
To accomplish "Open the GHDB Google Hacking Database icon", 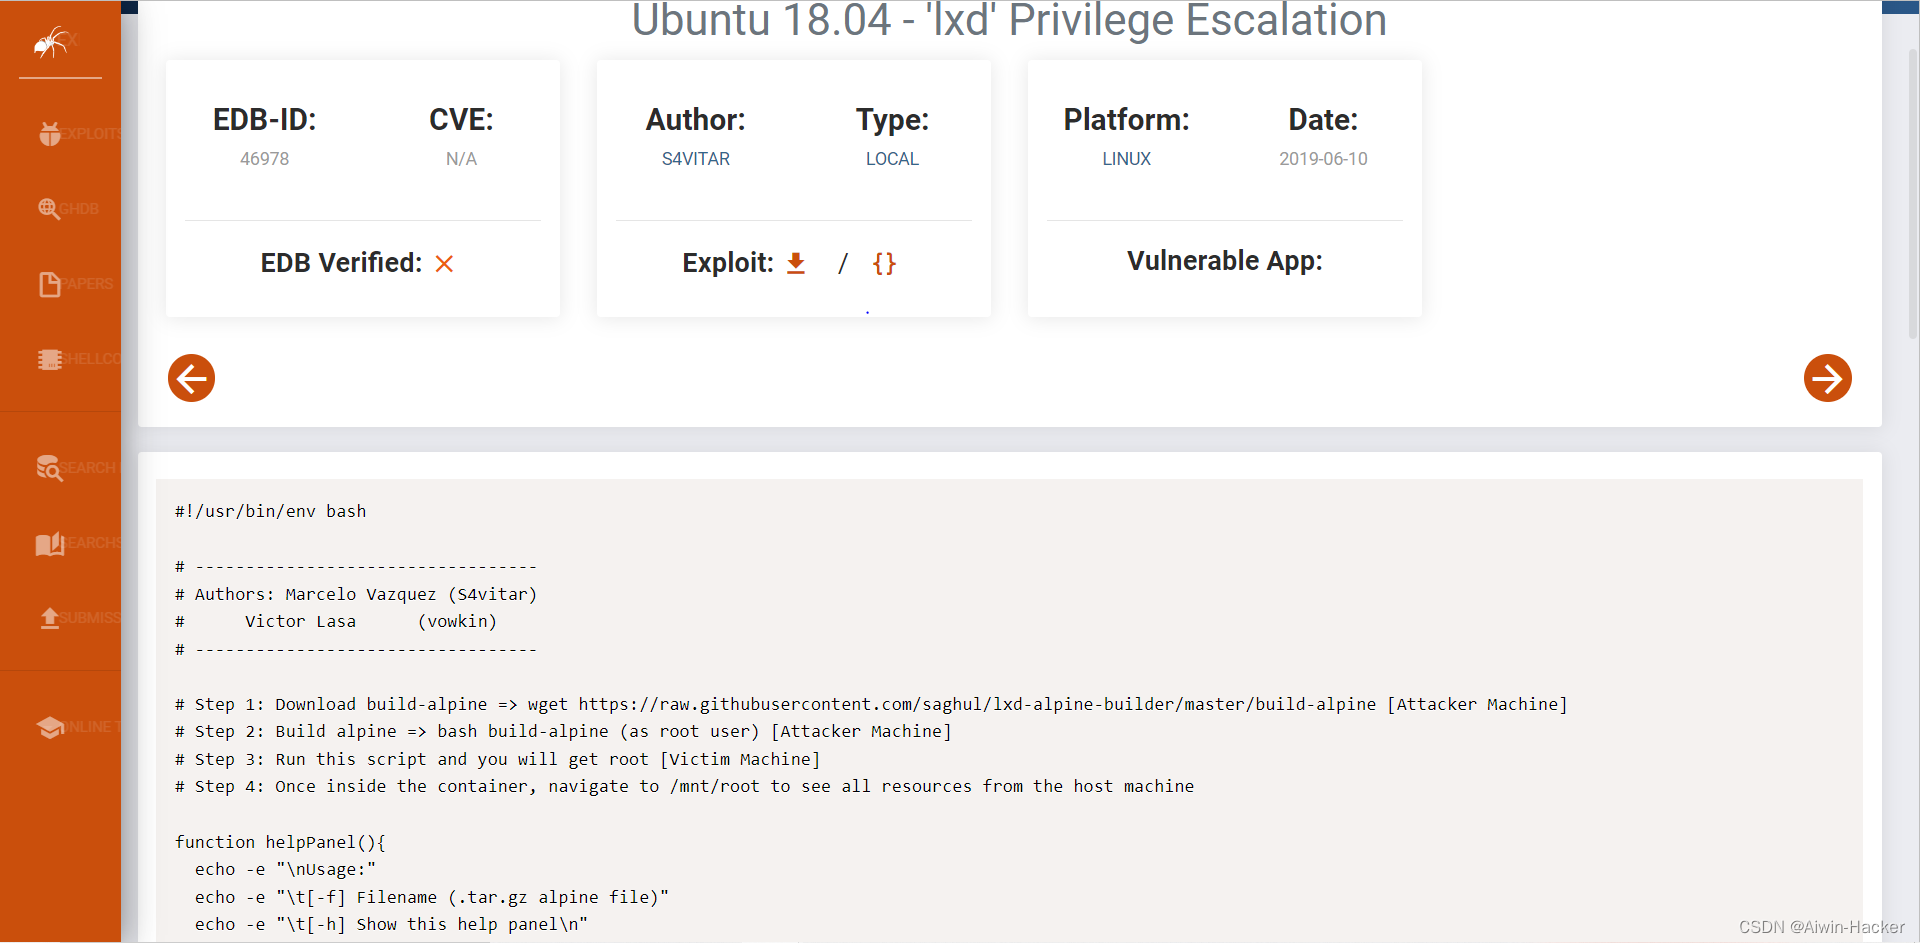I will point(49,209).
